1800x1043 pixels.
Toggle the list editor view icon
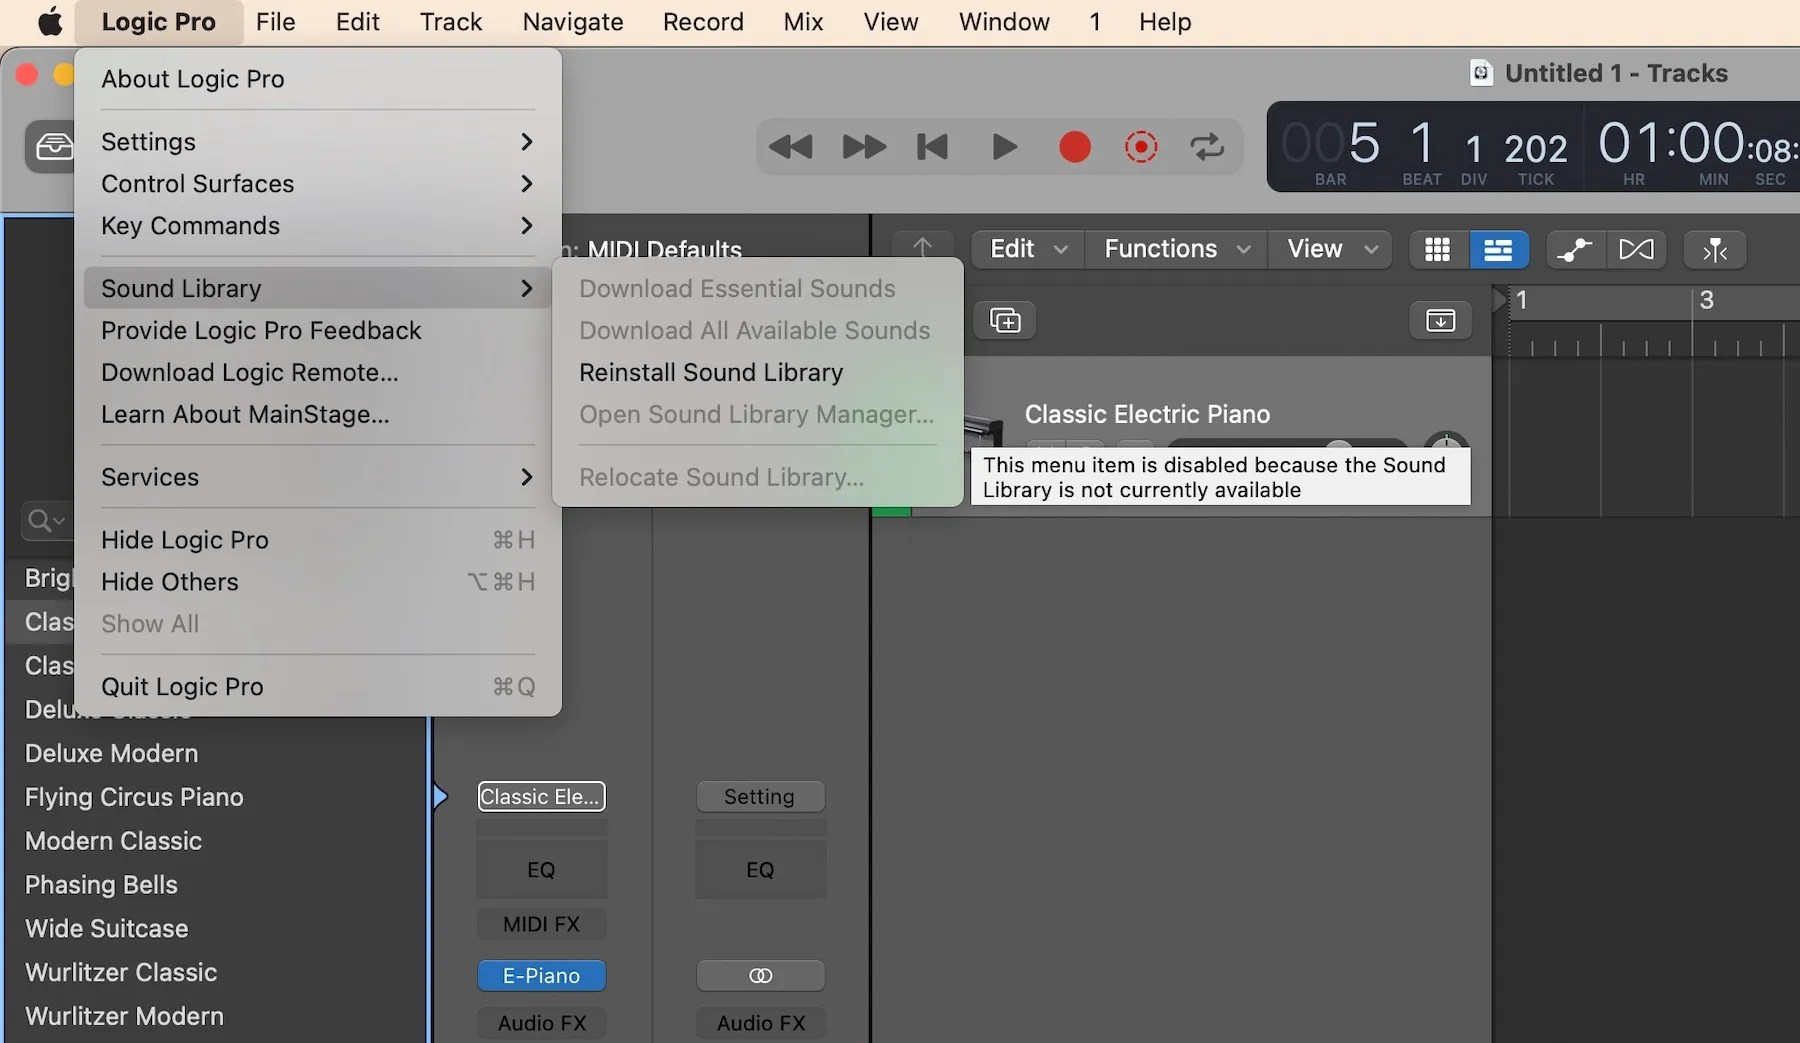(x=1498, y=250)
